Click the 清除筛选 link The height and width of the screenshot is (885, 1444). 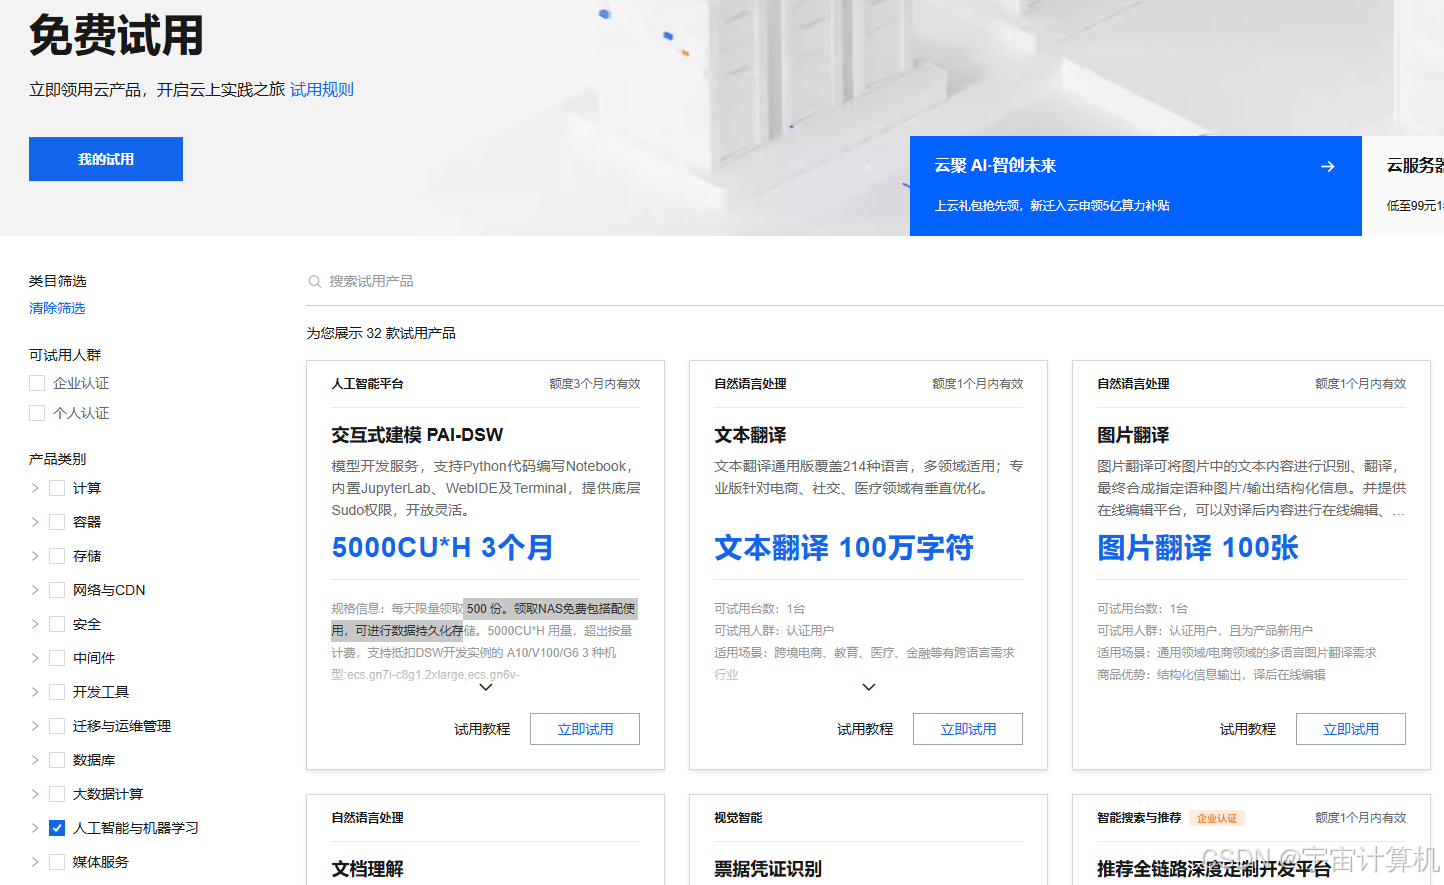[x=57, y=307]
